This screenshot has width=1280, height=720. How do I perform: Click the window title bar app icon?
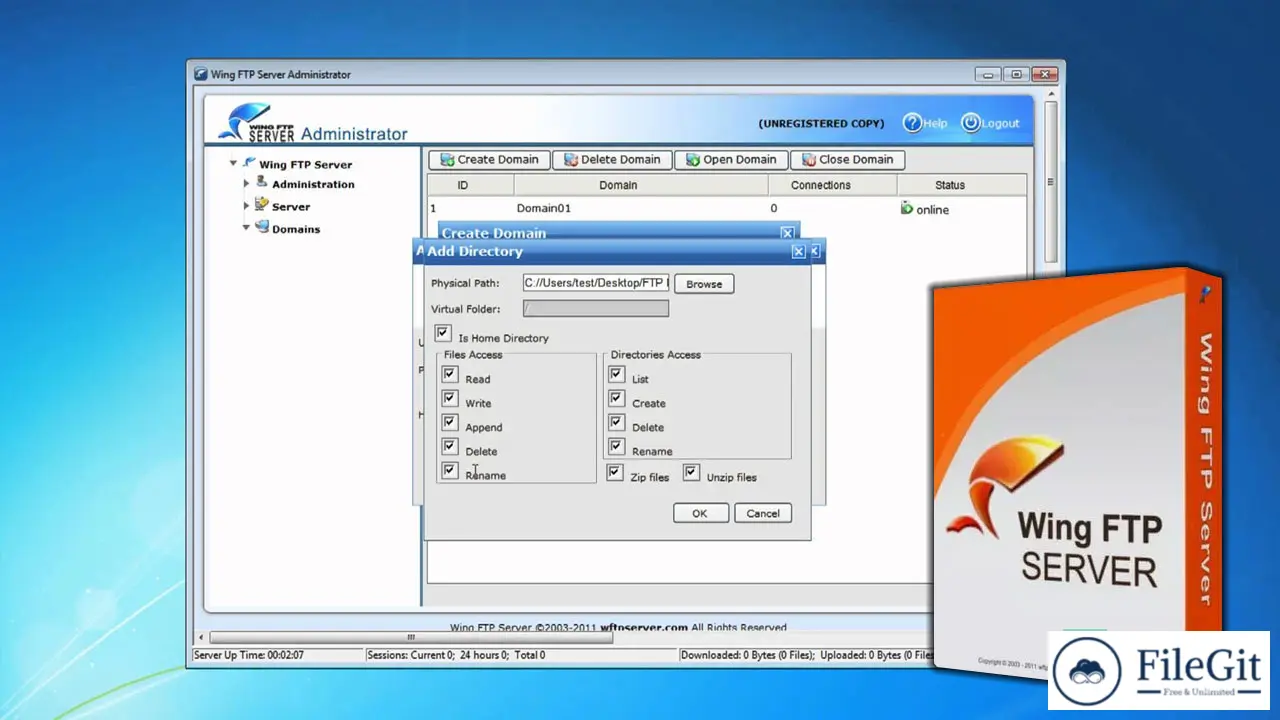tap(200, 75)
